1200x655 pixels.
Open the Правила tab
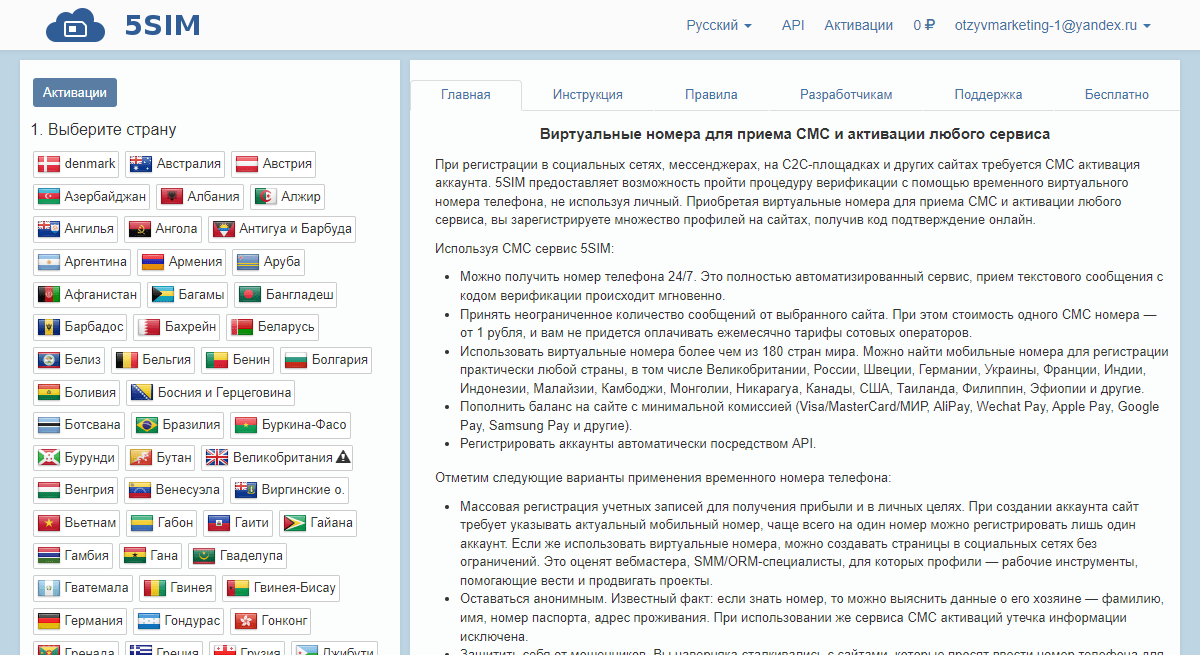coord(711,95)
